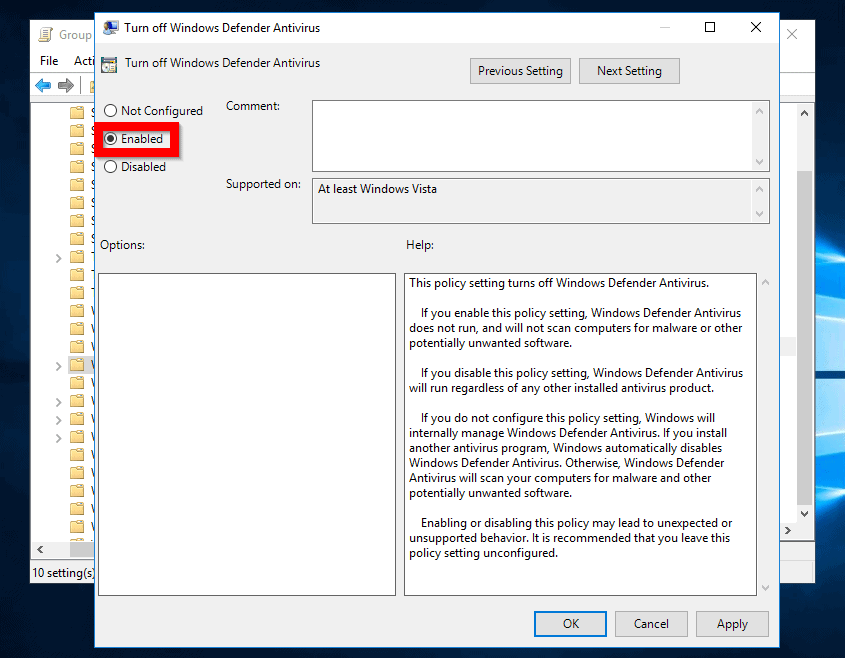Viewport: 845px width, 658px height.
Task: Click the left scroll arrow under the tree
Action: pyautogui.click(x=40, y=550)
